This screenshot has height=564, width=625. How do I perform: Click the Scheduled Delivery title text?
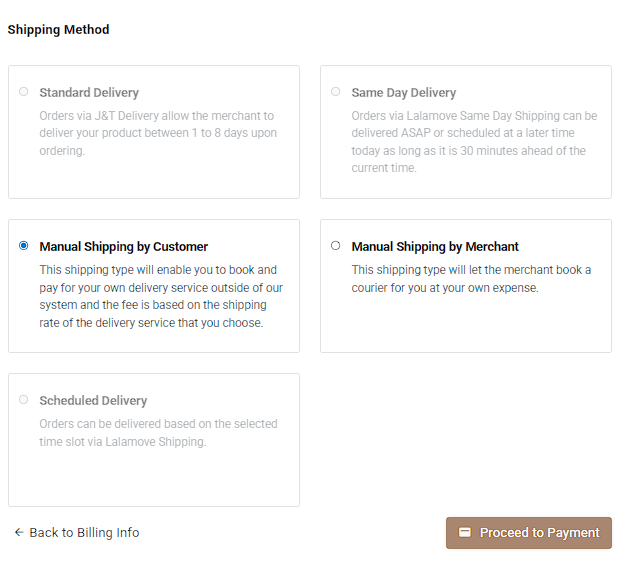[x=93, y=401]
